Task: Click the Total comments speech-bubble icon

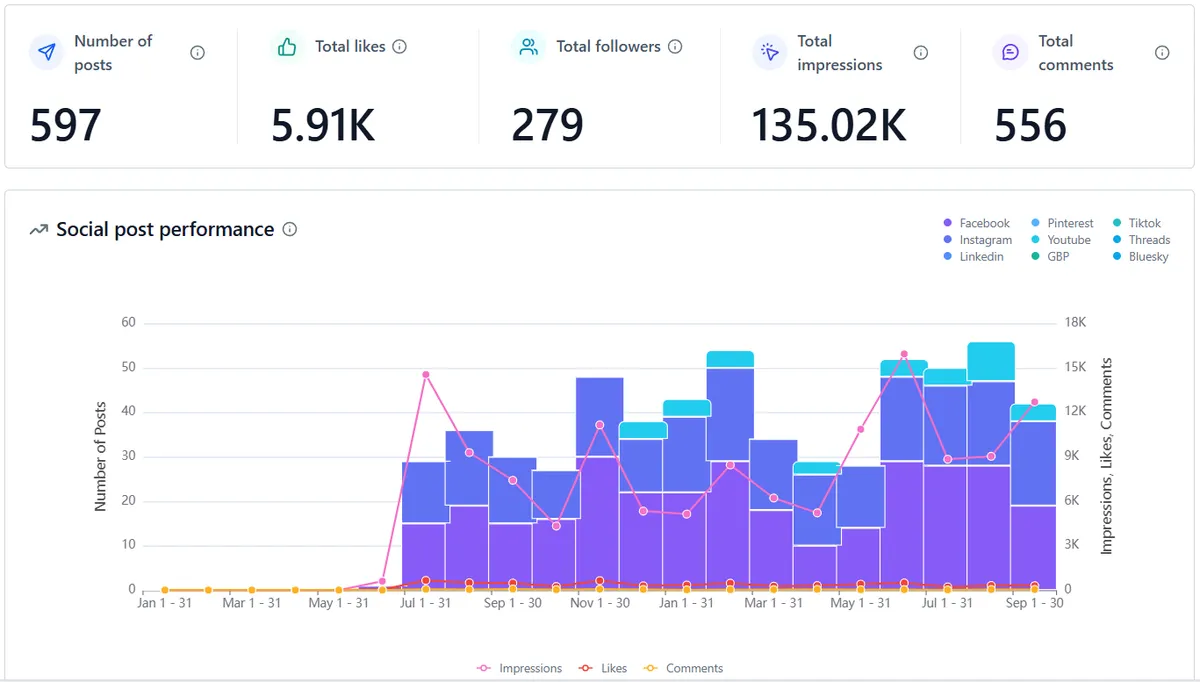Action: (x=1011, y=53)
